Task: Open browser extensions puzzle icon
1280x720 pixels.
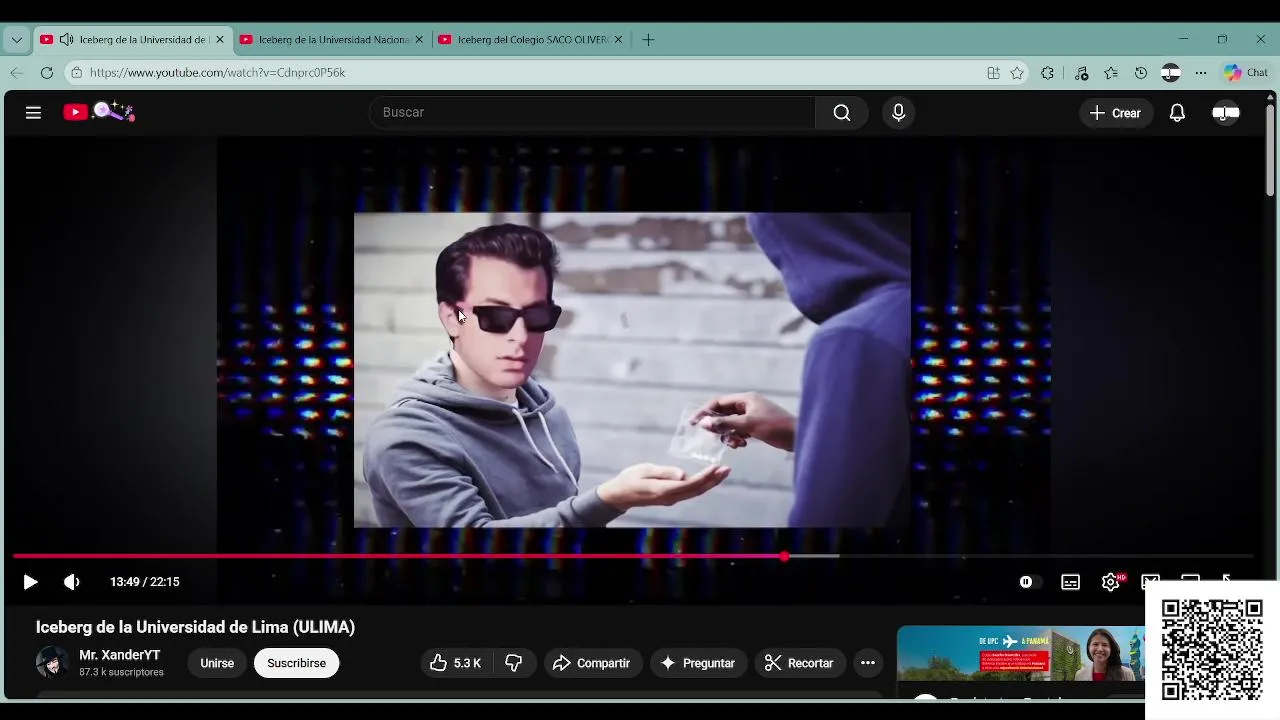Action: 1047,73
